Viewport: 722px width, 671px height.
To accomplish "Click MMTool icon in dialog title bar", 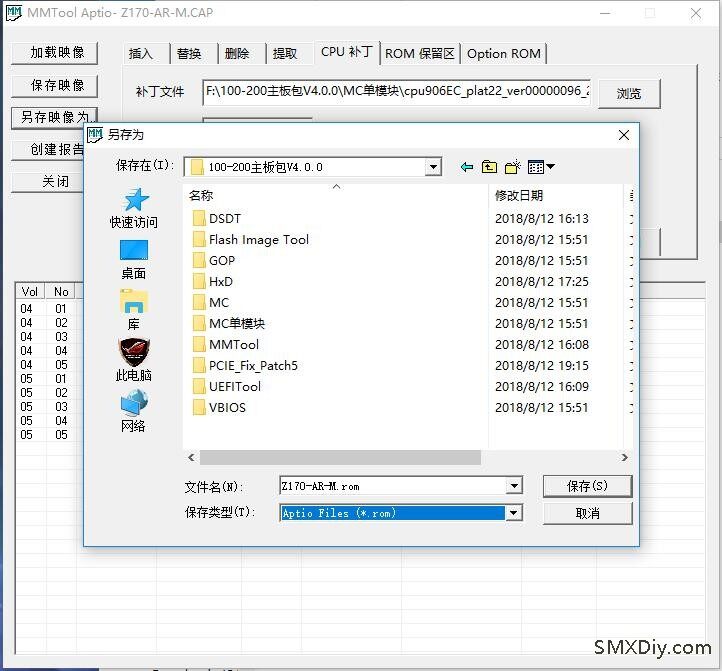I will coord(94,135).
